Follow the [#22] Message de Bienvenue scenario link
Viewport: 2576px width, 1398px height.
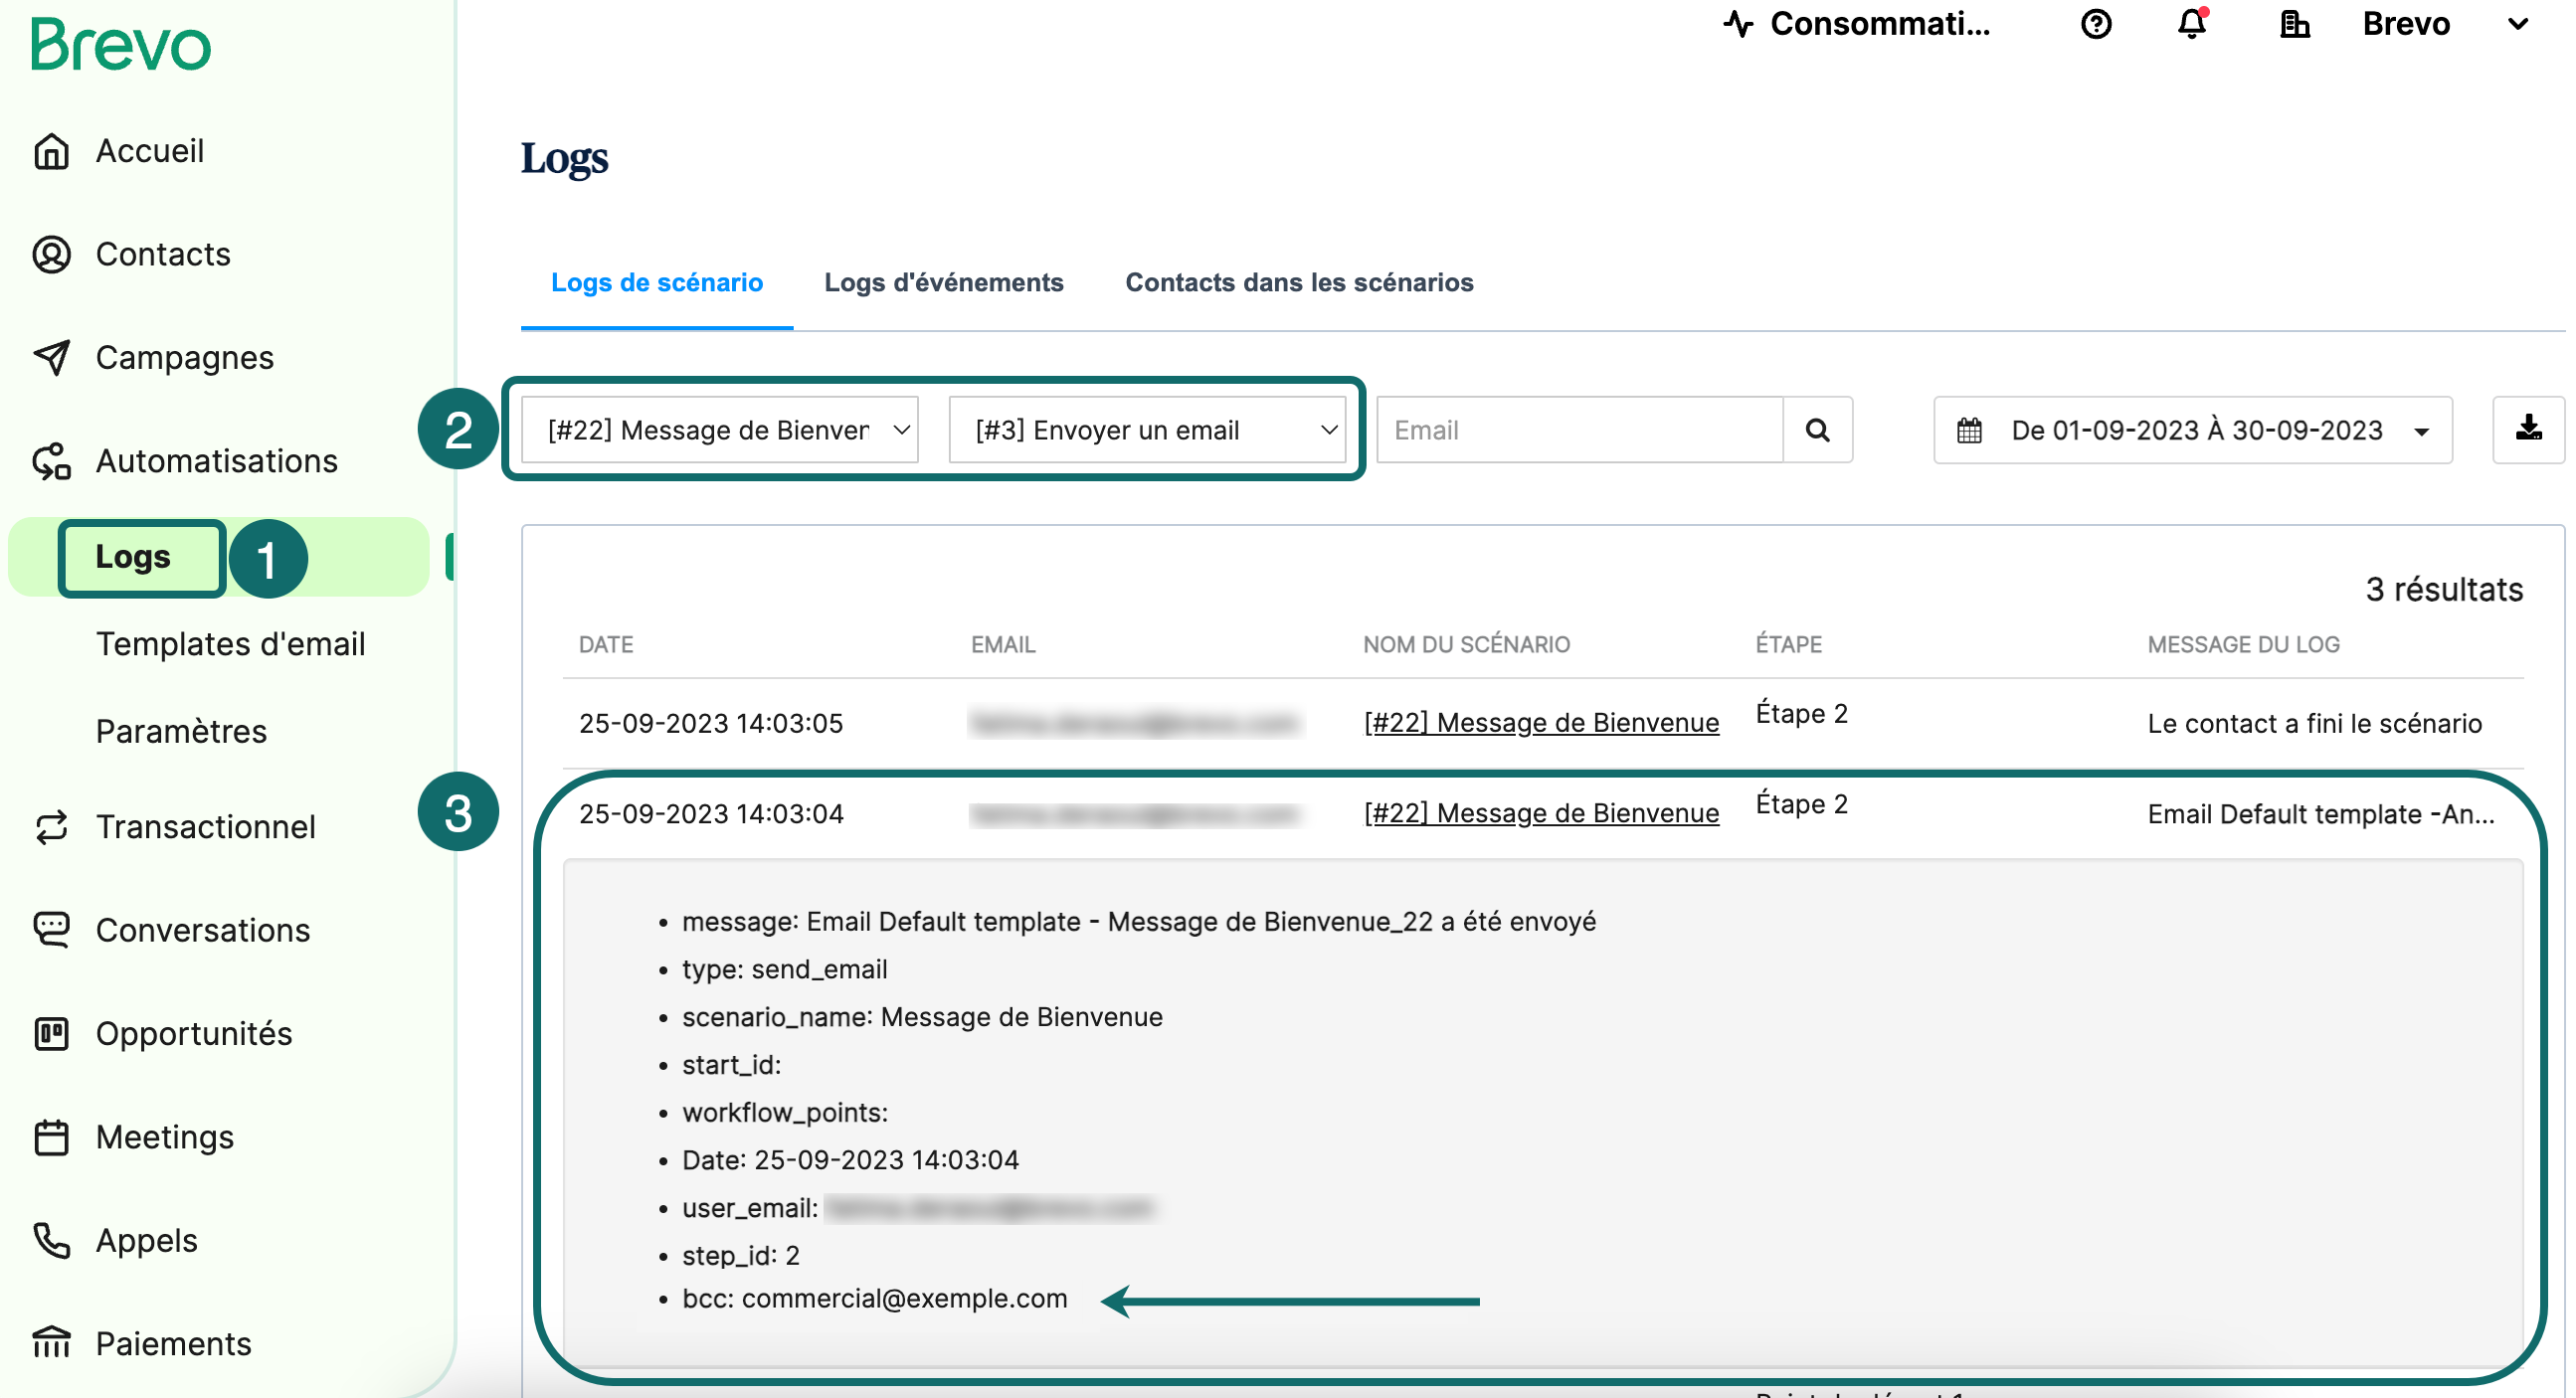pos(1541,722)
